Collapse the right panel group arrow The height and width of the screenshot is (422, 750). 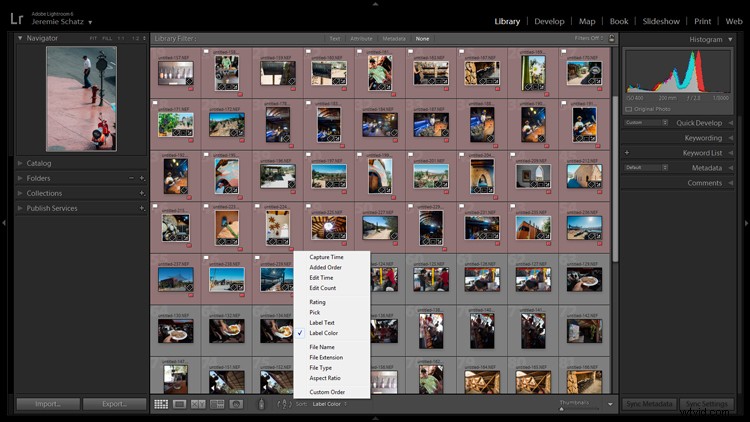click(746, 222)
